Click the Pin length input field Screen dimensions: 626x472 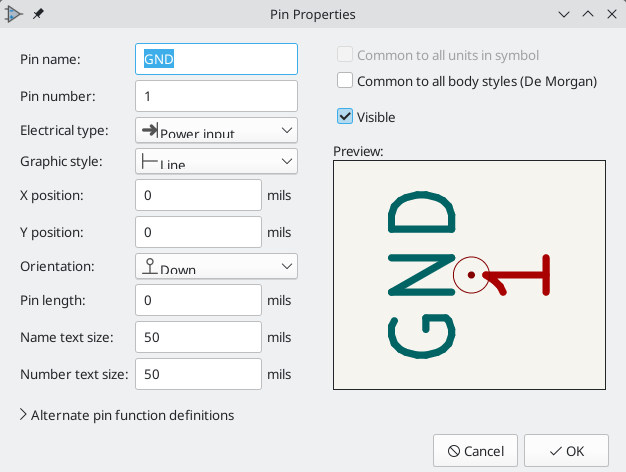click(198, 300)
